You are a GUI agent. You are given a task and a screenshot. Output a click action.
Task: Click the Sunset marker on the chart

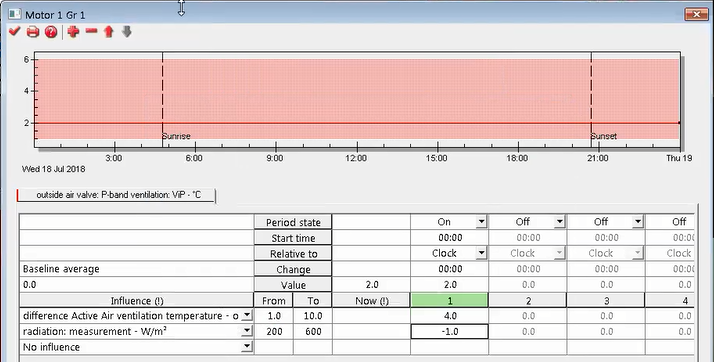(x=604, y=136)
